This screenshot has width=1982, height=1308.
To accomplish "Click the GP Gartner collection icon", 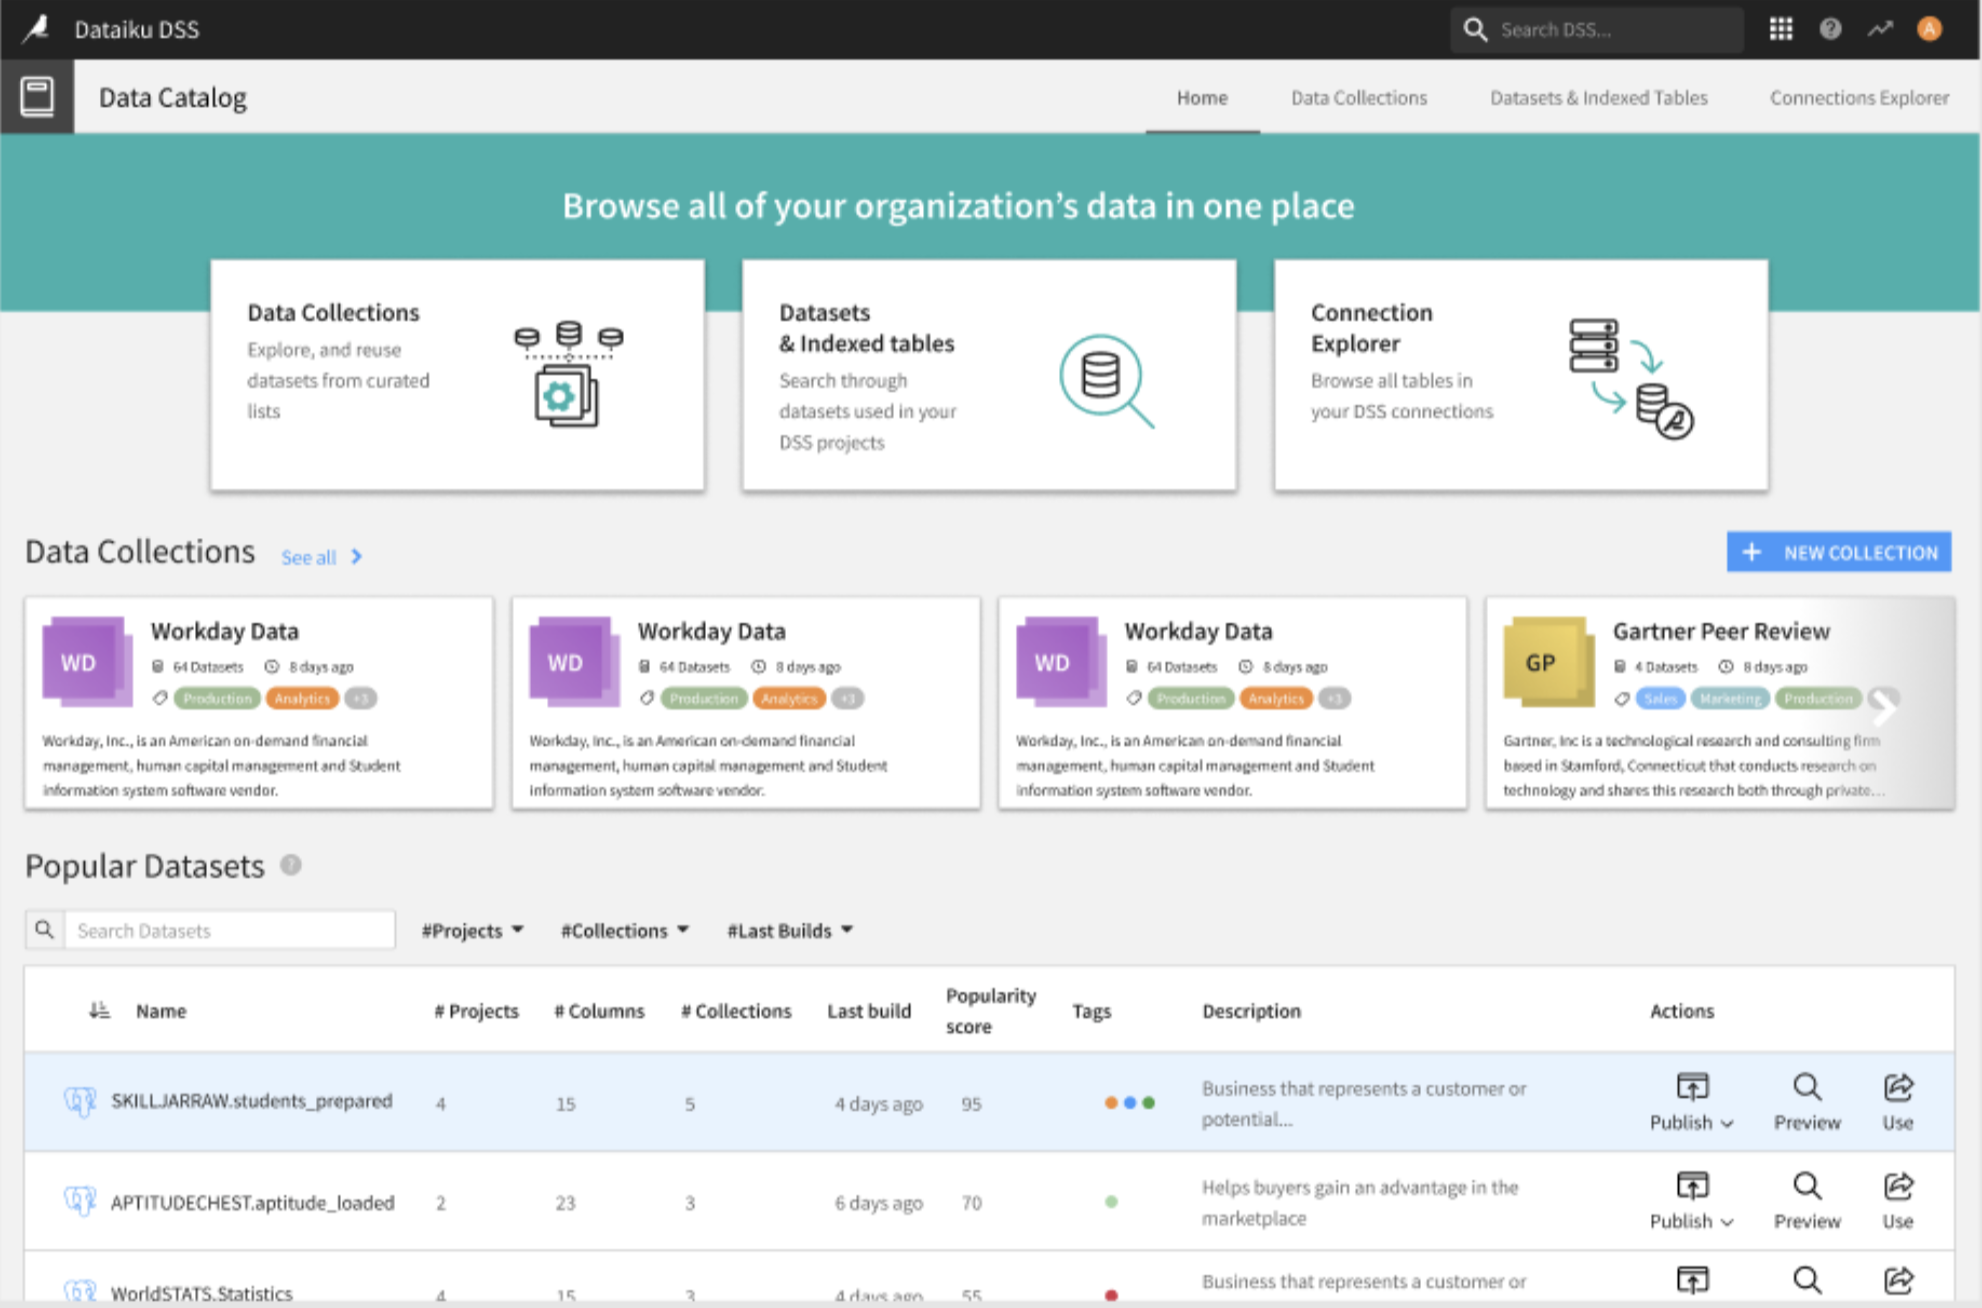I will point(1548,662).
